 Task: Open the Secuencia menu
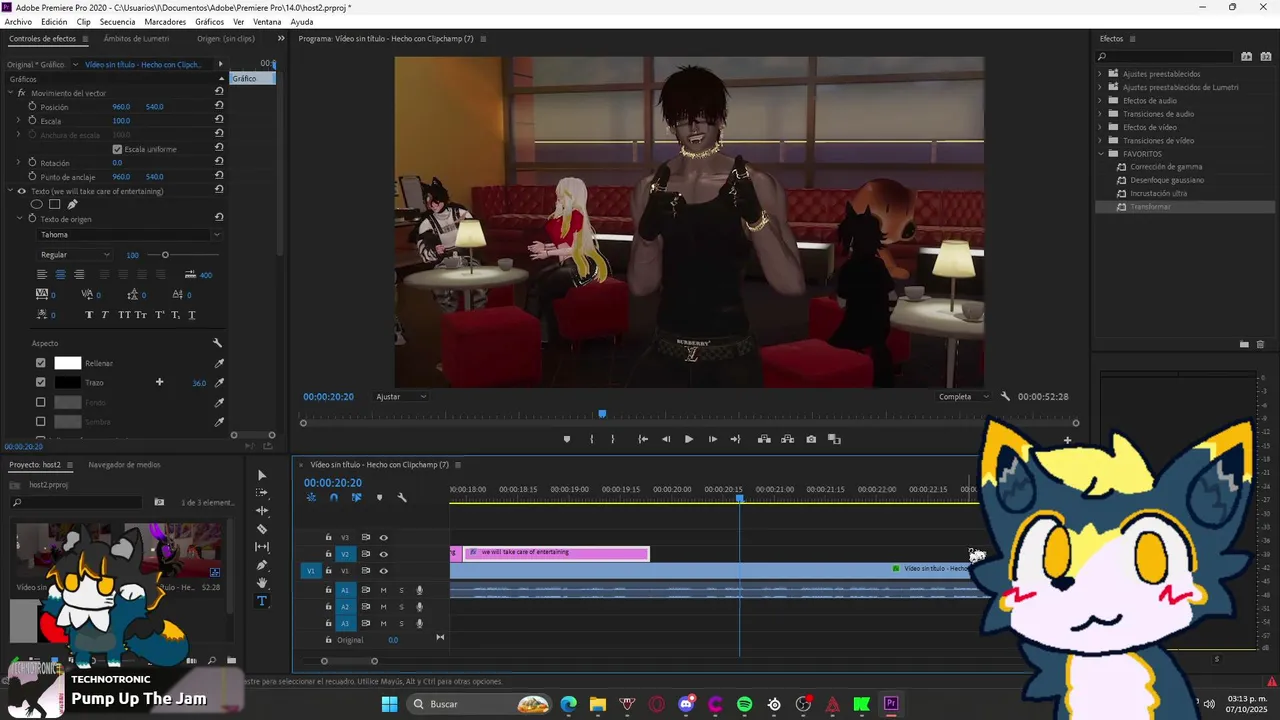[x=118, y=22]
